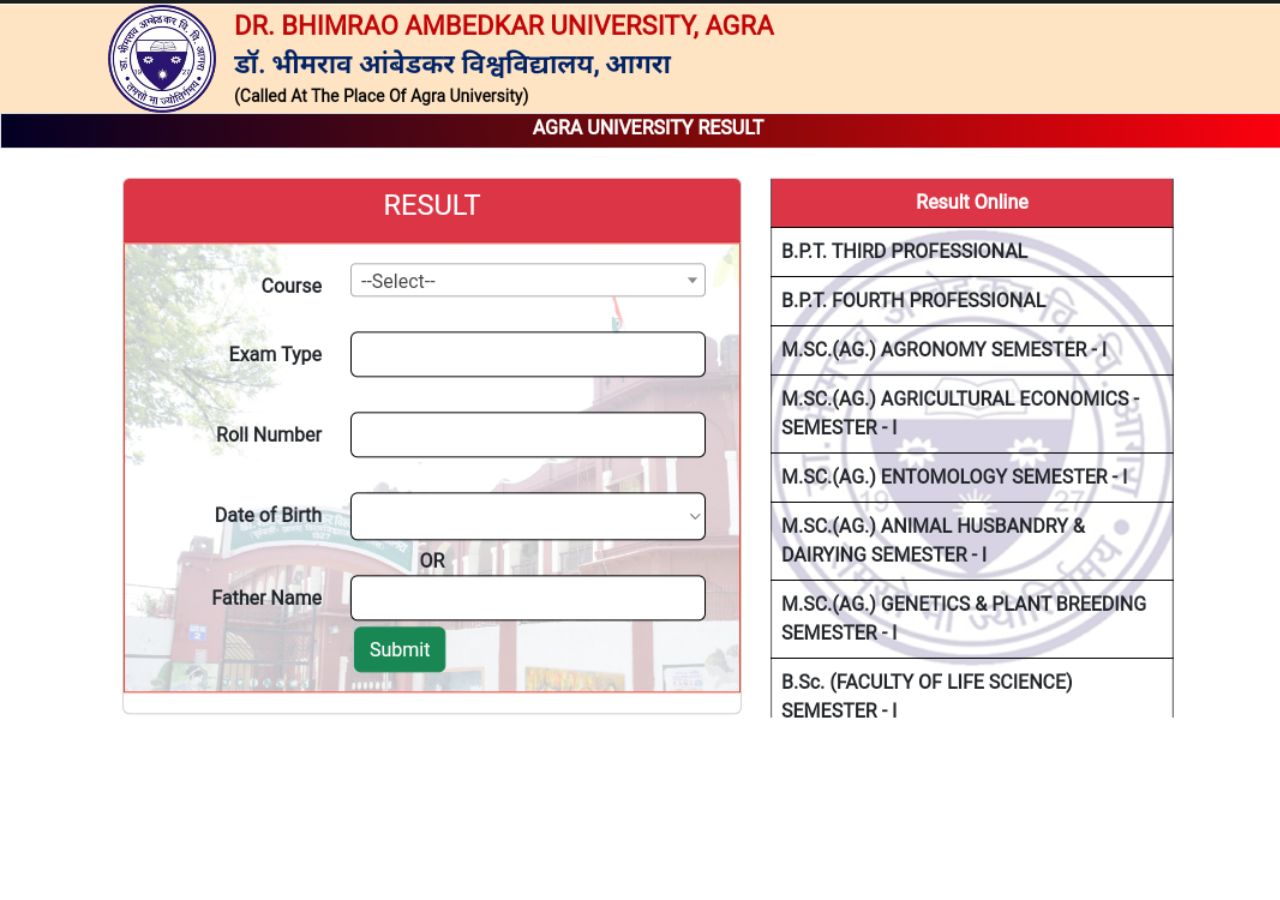Click the Exam Type label
Screen dimensions: 1280x900
tap(275, 354)
